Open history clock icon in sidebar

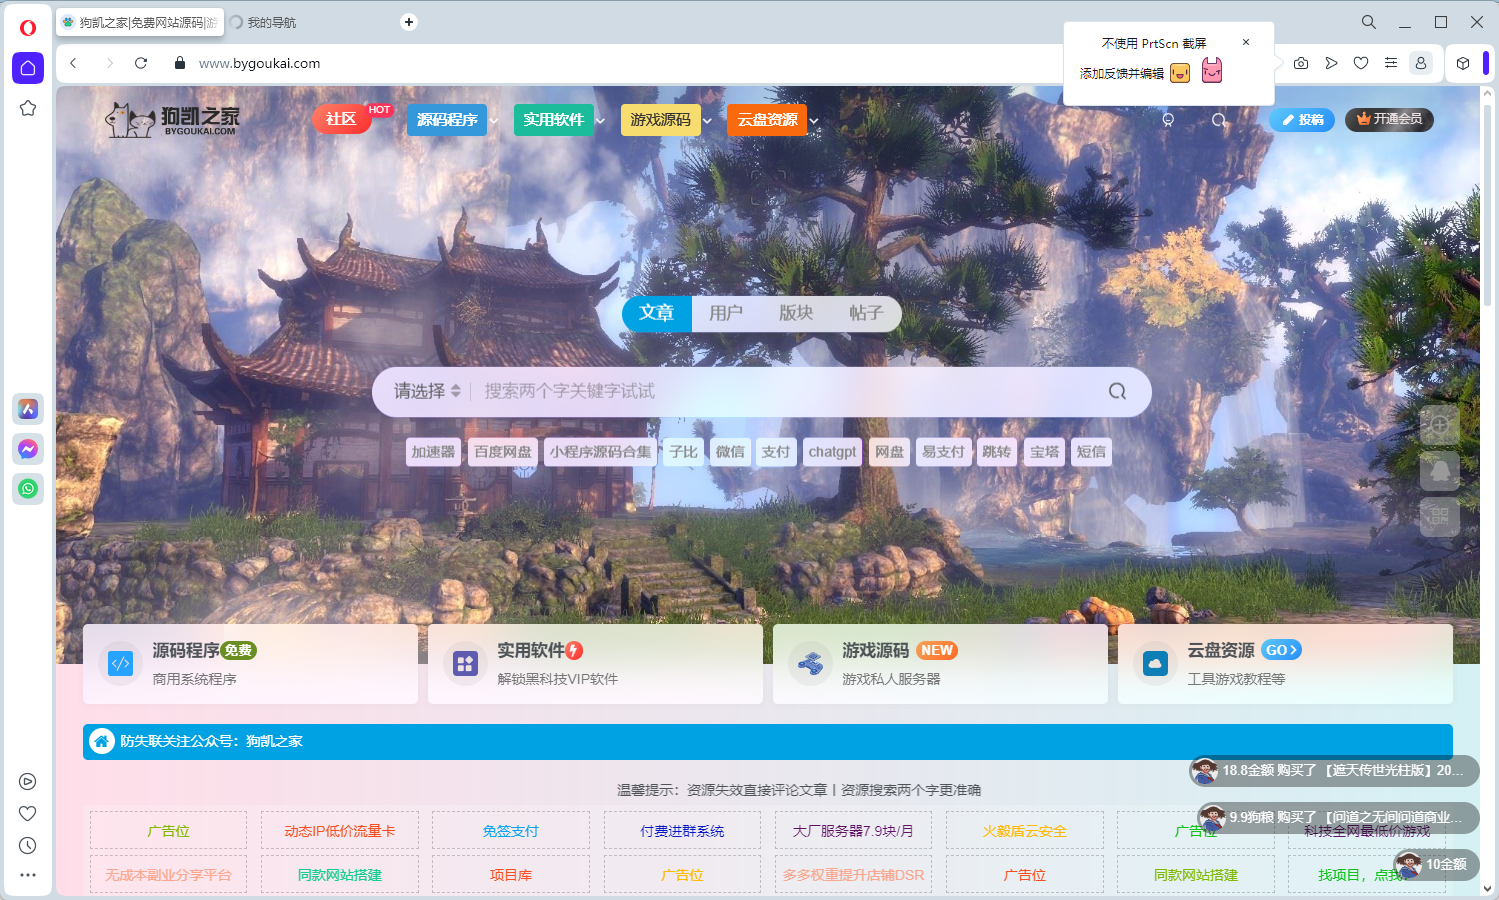pos(28,846)
